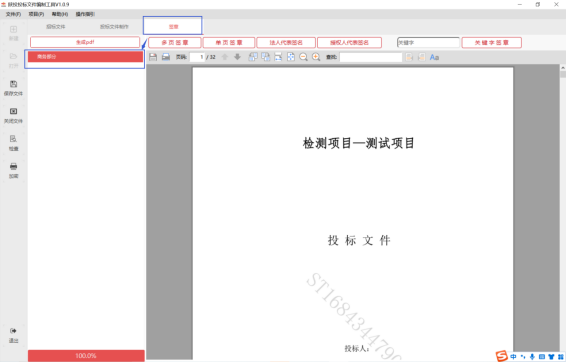Viewport: 566px width, 362px height.
Task: Click the PDF viewer print icon
Action: click(x=166, y=57)
